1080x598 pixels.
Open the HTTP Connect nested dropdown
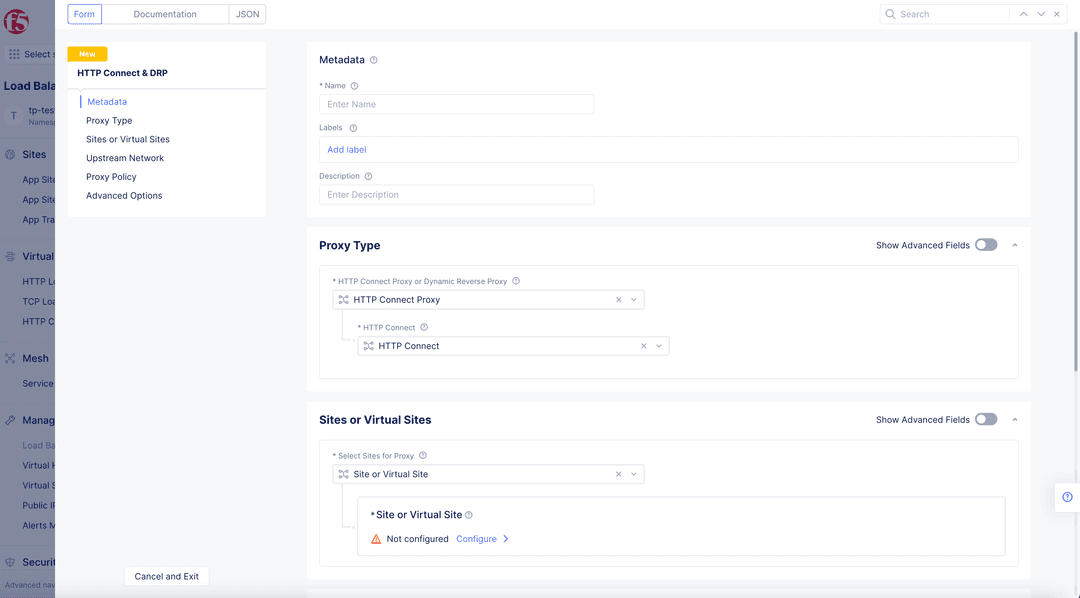pos(658,346)
